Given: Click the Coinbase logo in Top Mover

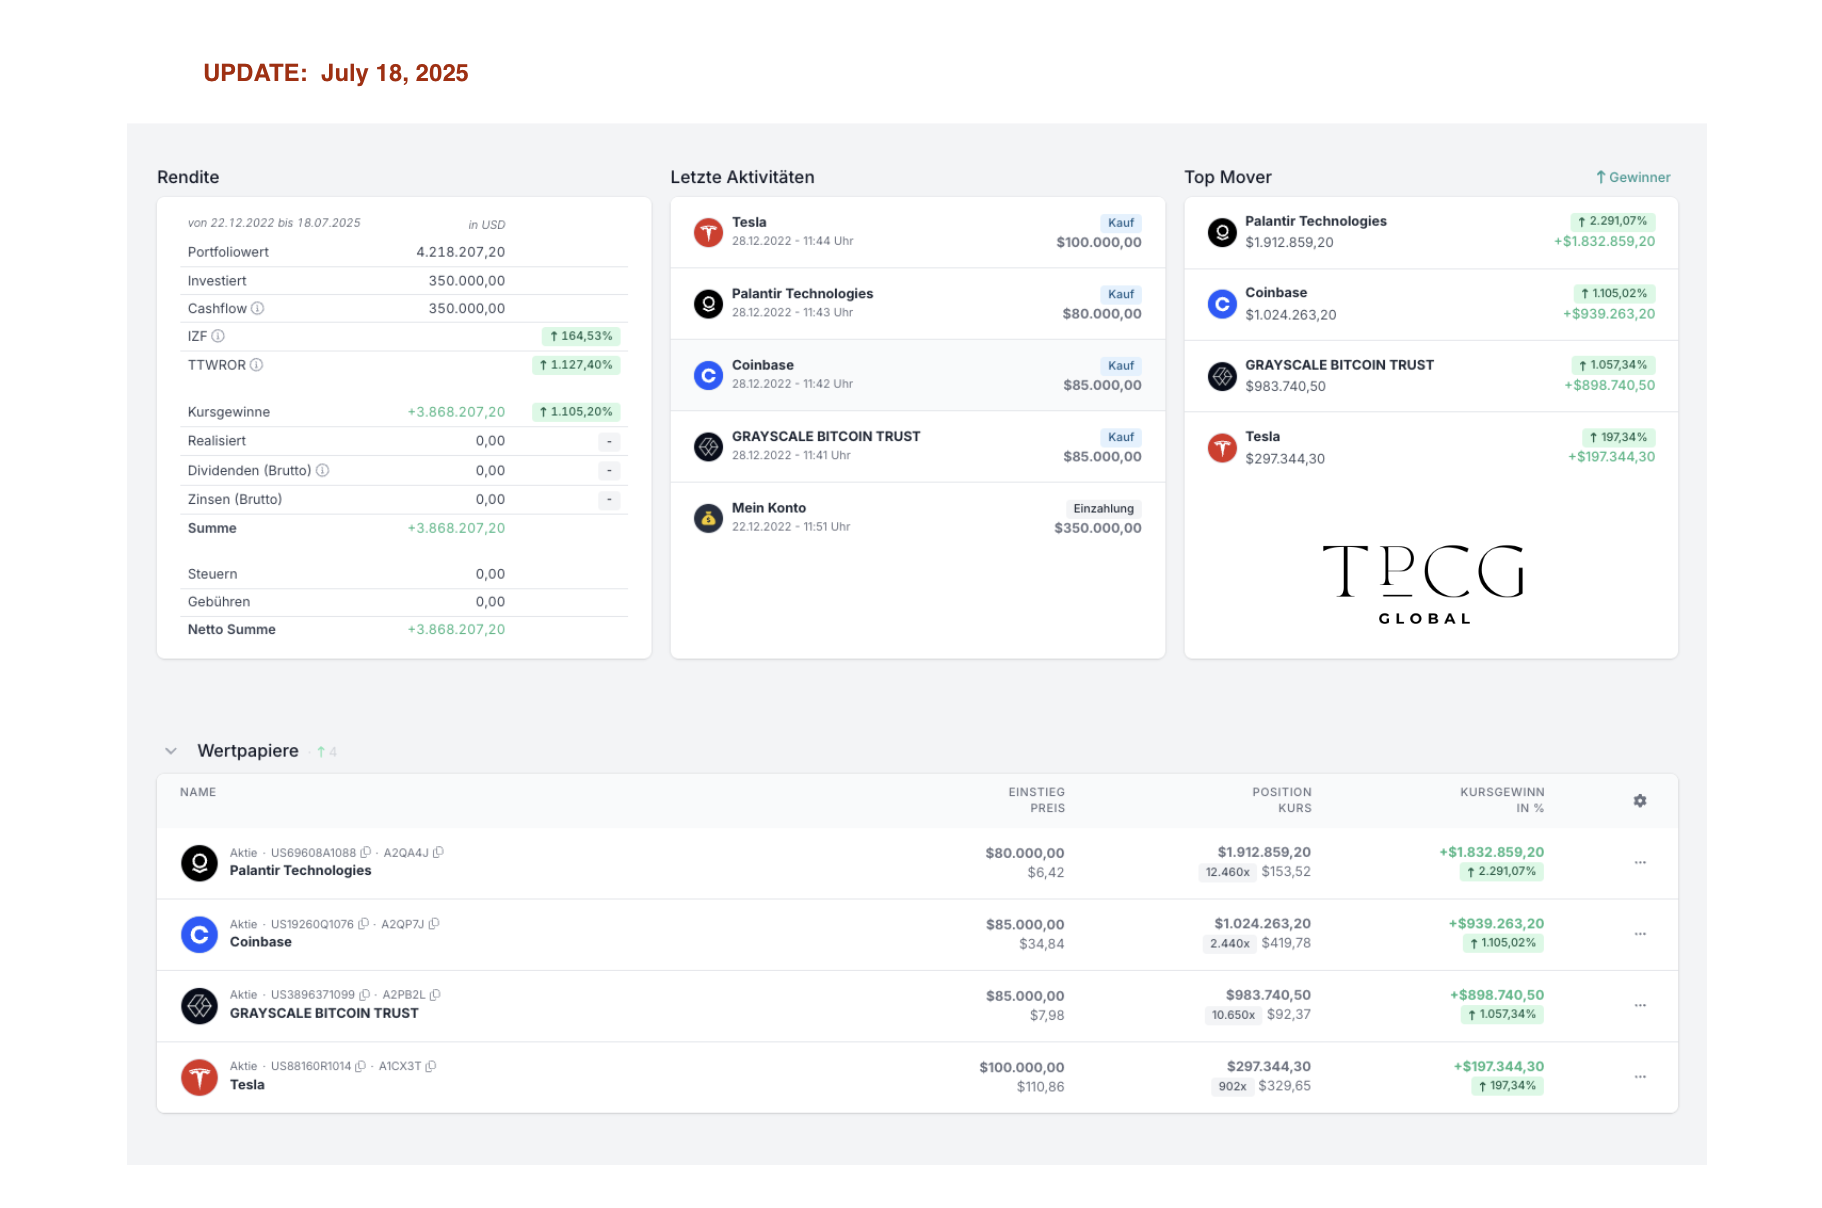Looking at the screenshot, I should pos(1222,303).
